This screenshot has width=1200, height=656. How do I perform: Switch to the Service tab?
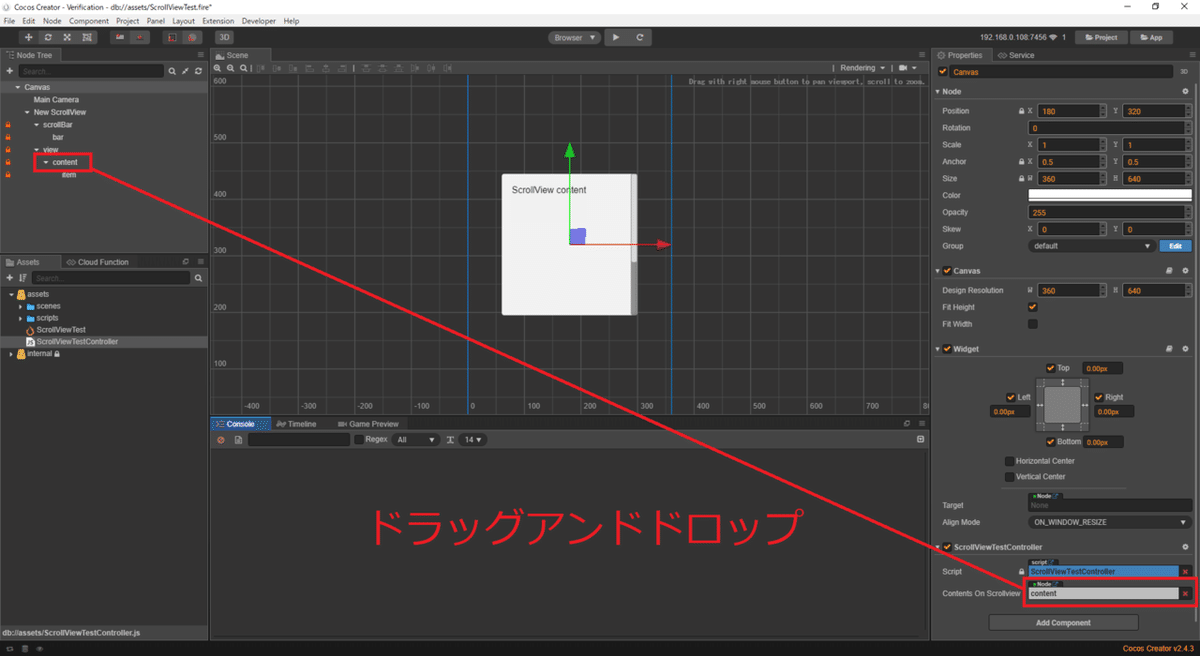(x=1016, y=55)
